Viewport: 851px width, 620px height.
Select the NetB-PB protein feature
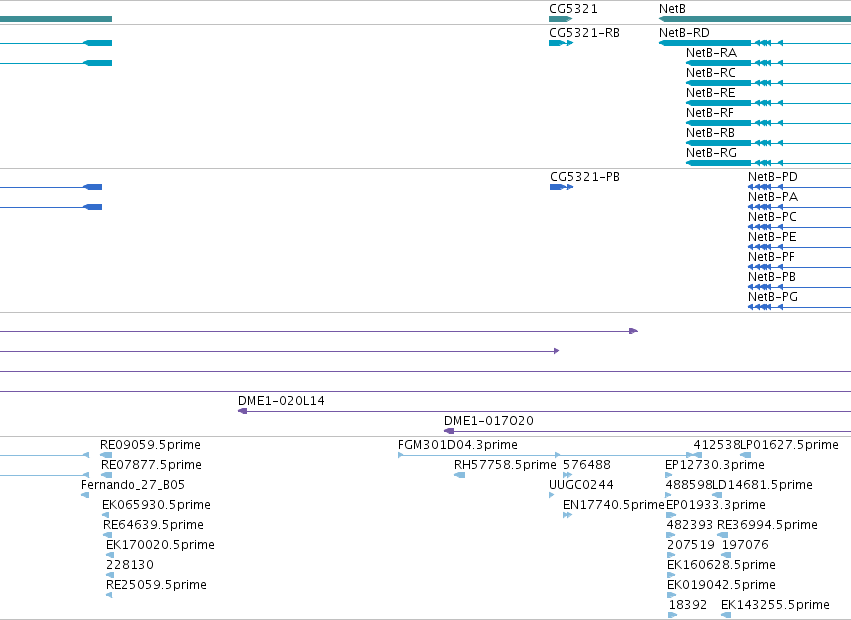tap(799, 287)
